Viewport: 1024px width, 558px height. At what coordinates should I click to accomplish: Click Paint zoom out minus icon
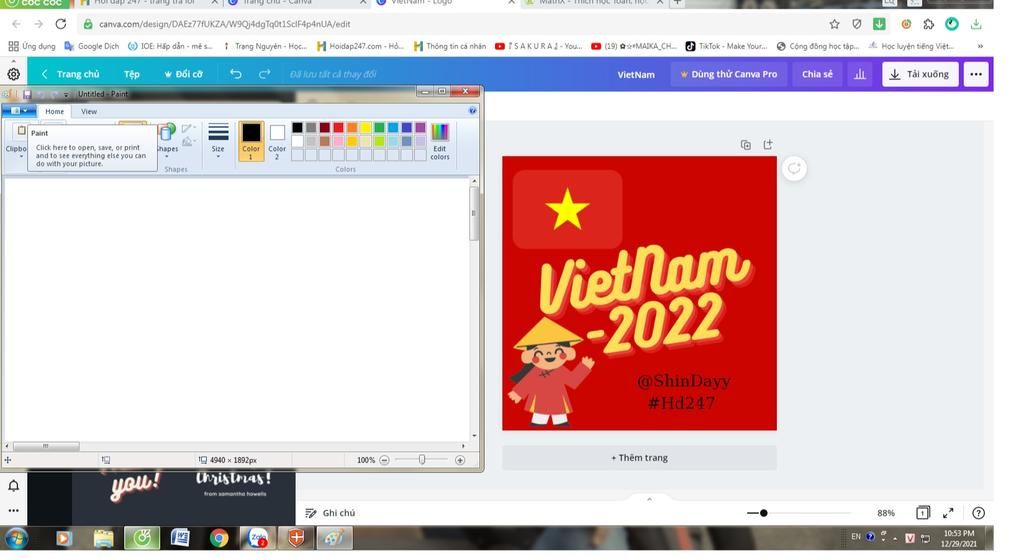point(385,460)
